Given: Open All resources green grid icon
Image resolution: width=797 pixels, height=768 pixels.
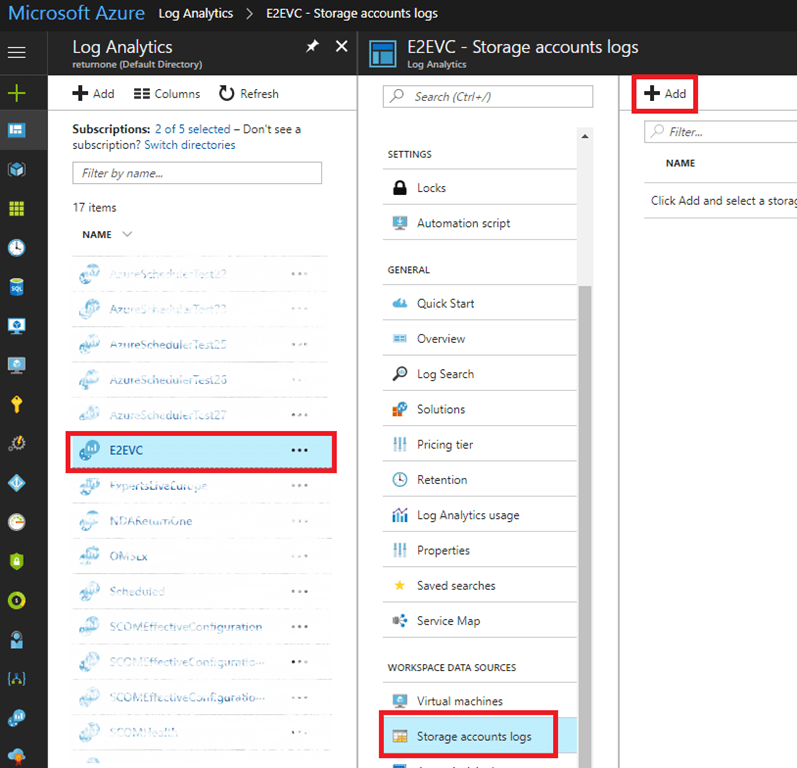Looking at the screenshot, I should click(17, 208).
